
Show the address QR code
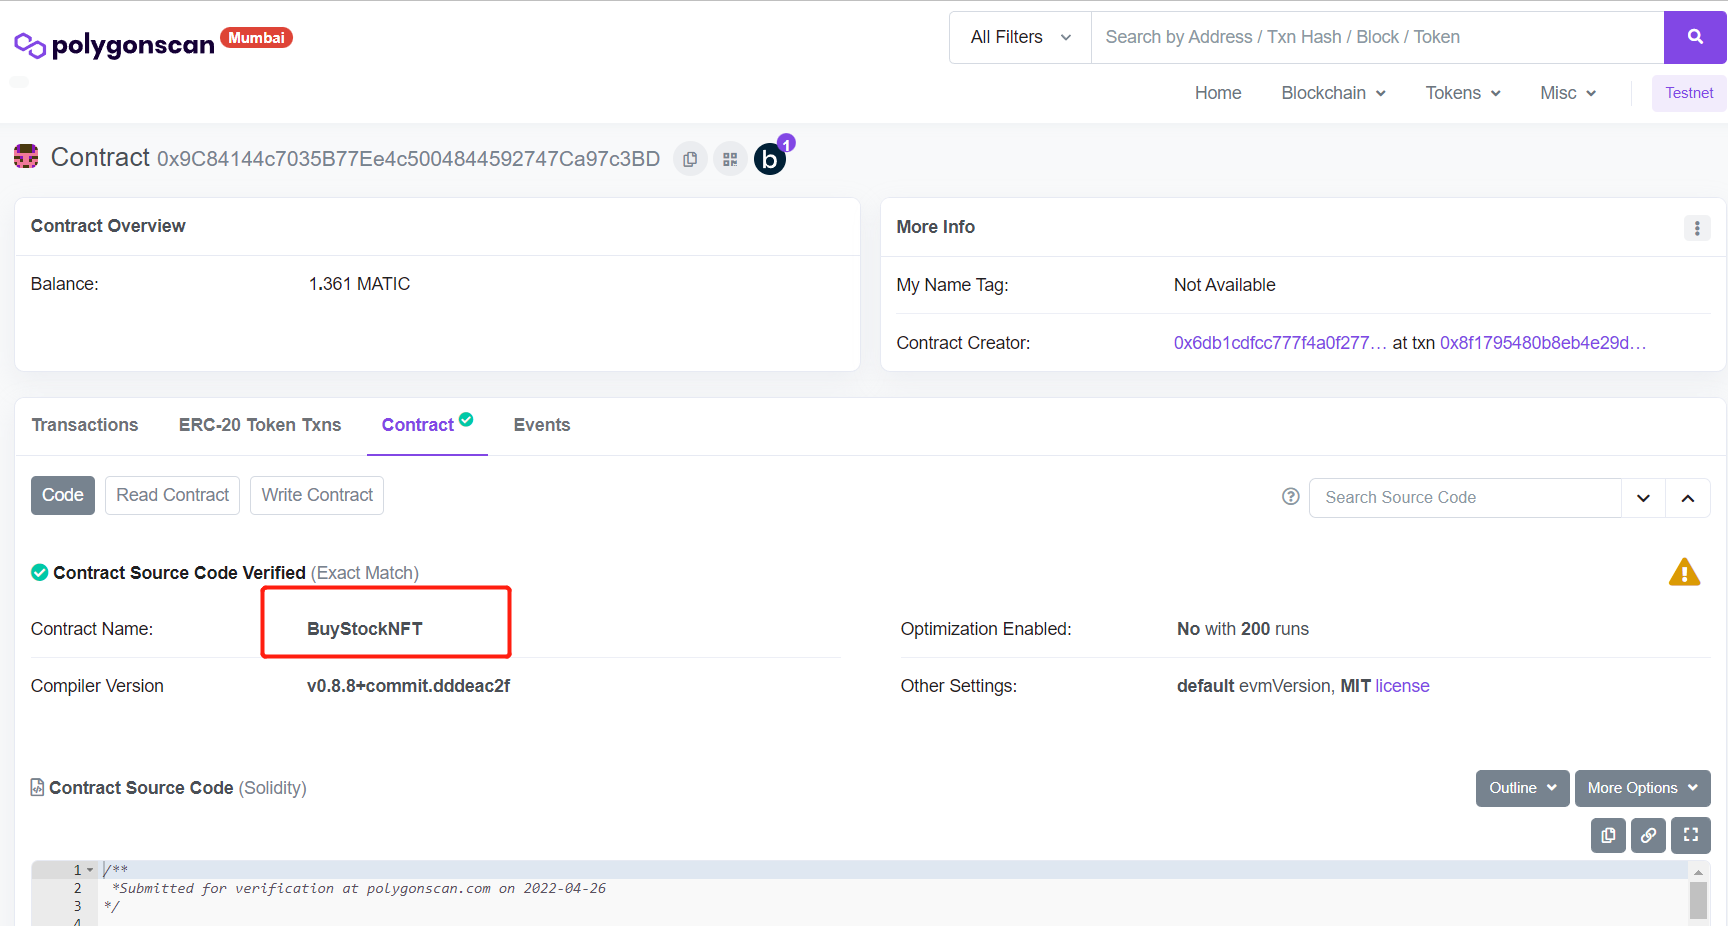click(x=730, y=159)
